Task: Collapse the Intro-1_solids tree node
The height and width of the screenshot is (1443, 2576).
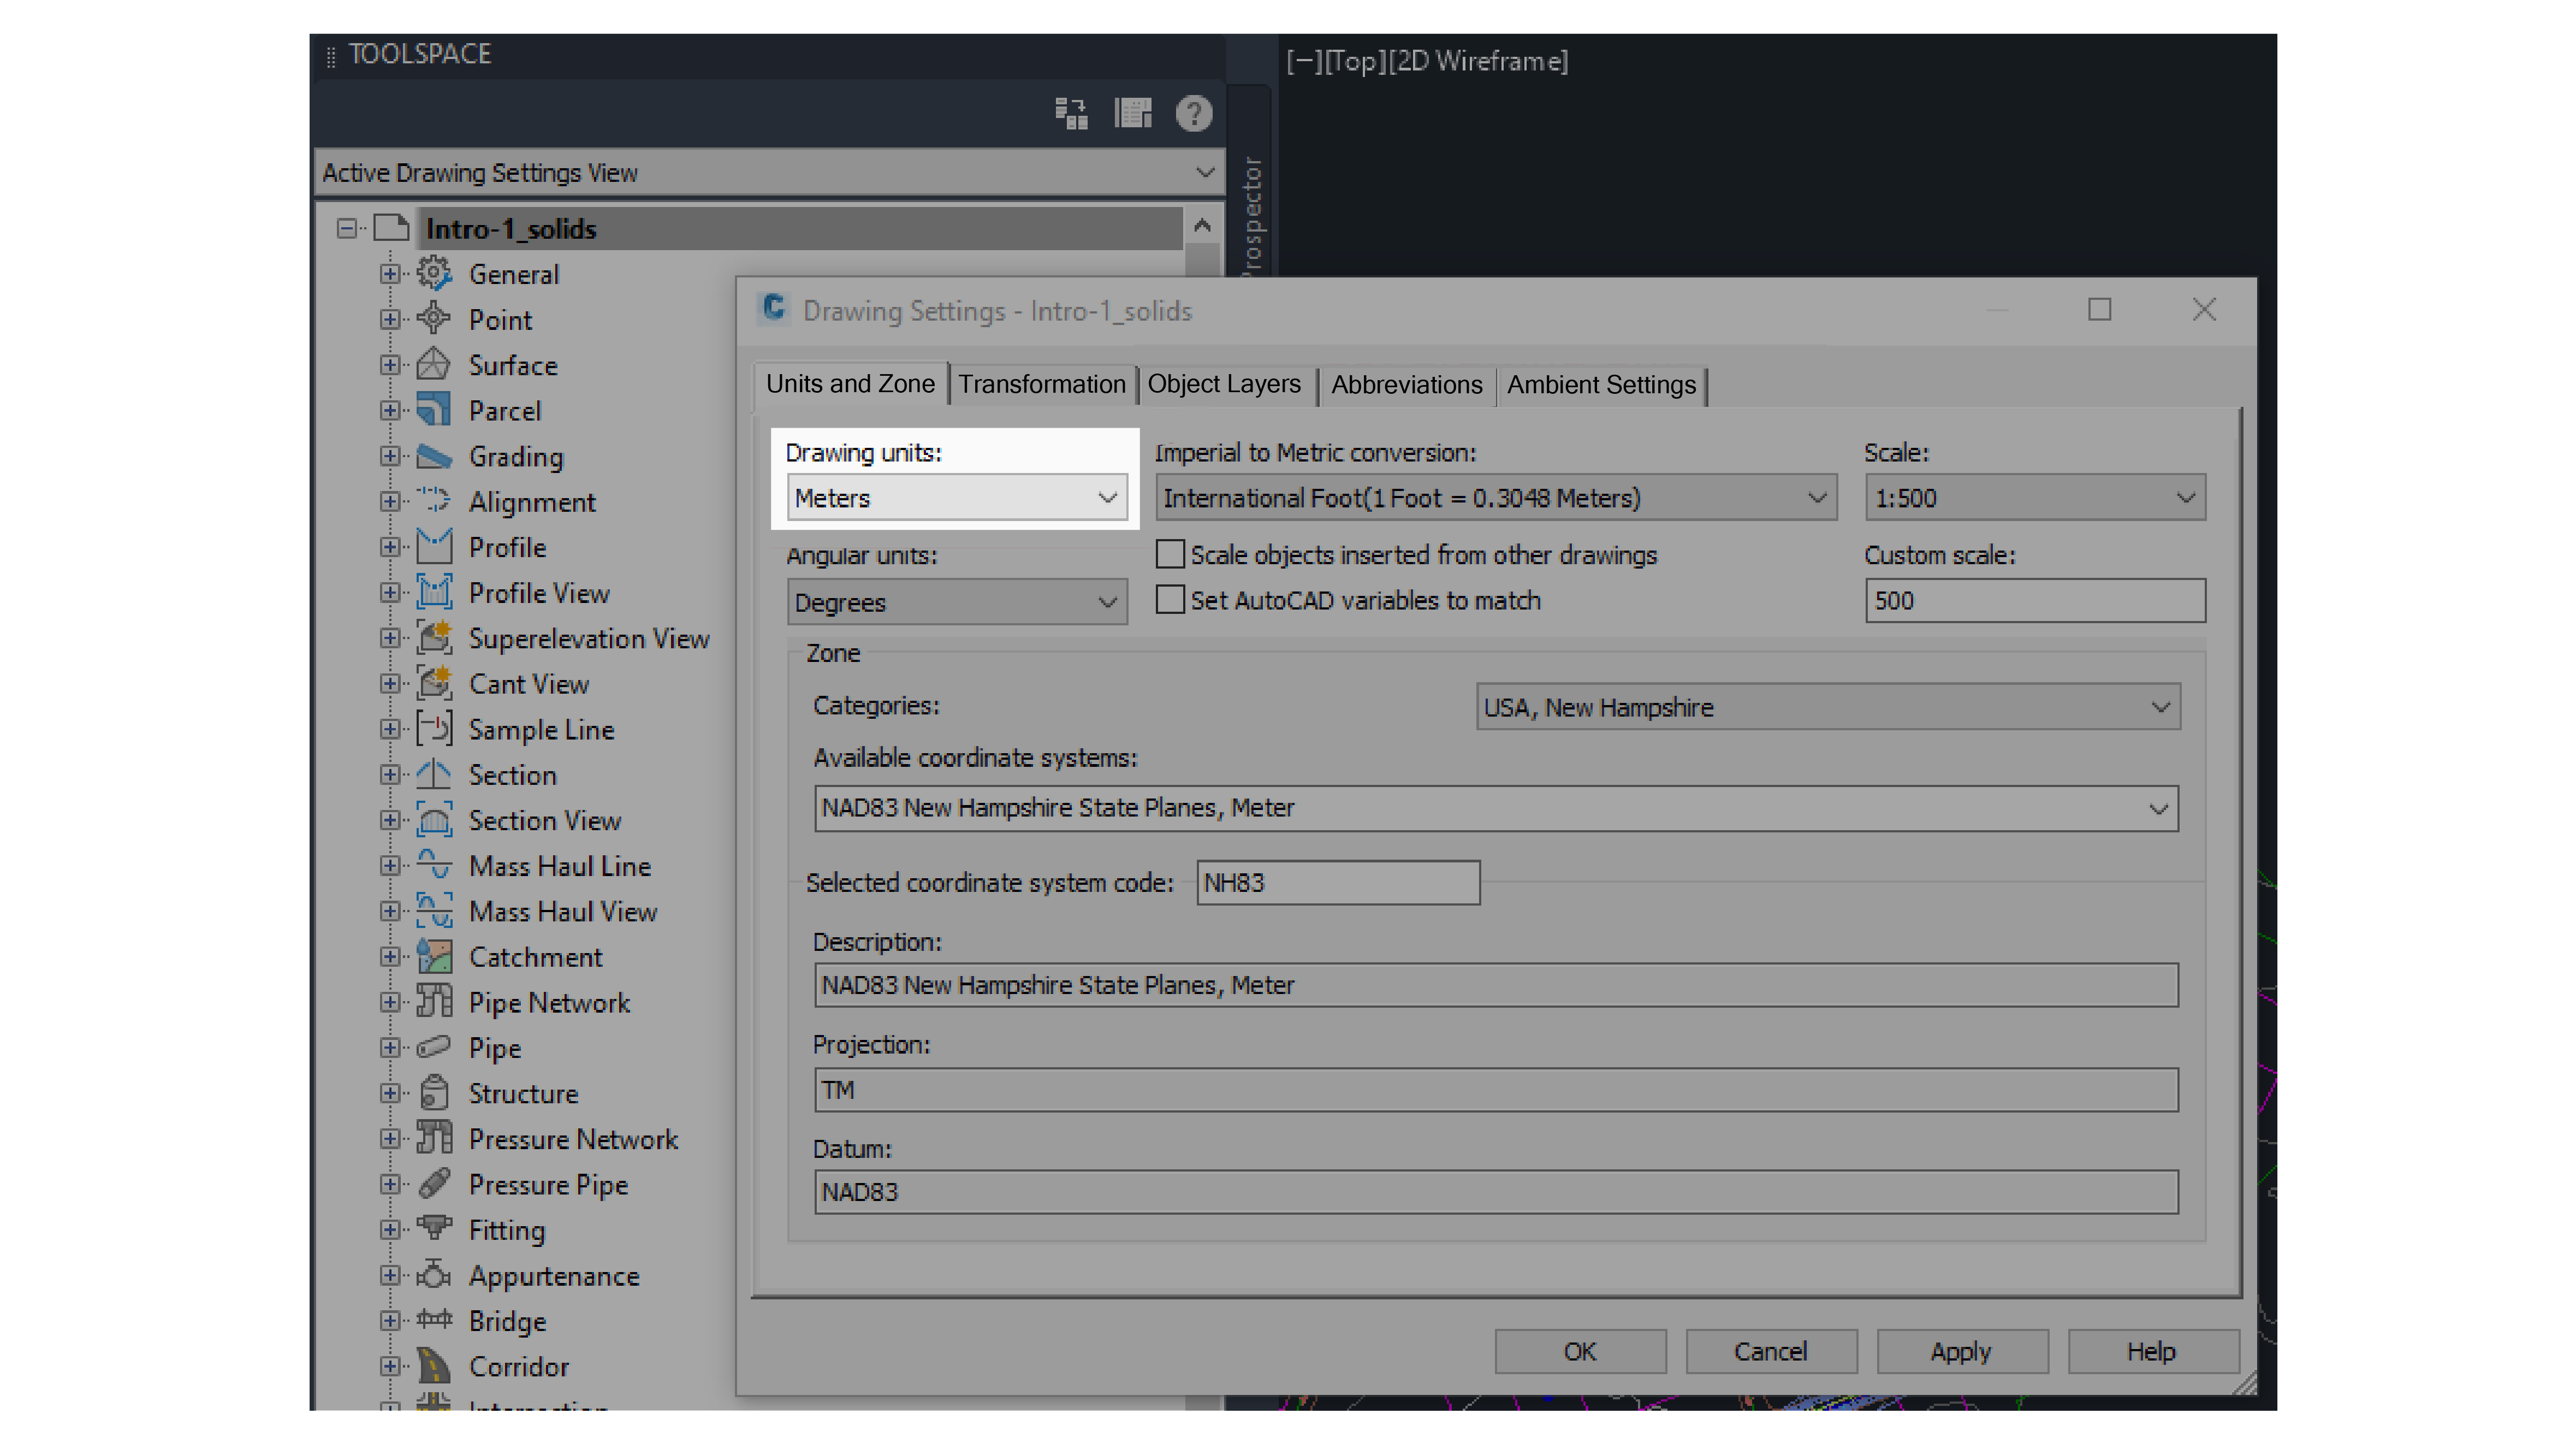Action: pos(346,229)
